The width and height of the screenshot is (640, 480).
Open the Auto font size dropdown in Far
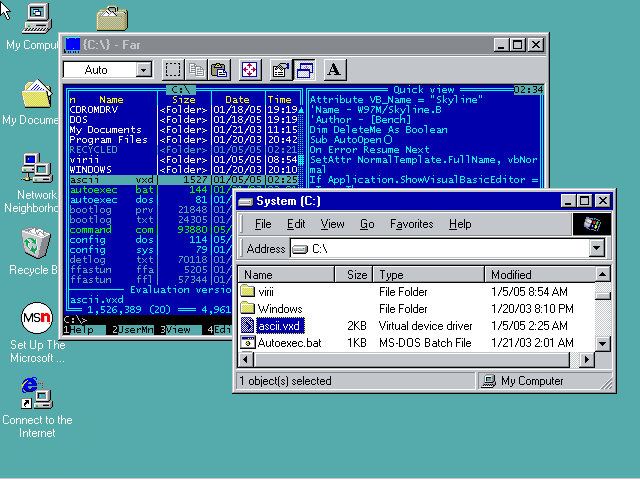point(143,70)
